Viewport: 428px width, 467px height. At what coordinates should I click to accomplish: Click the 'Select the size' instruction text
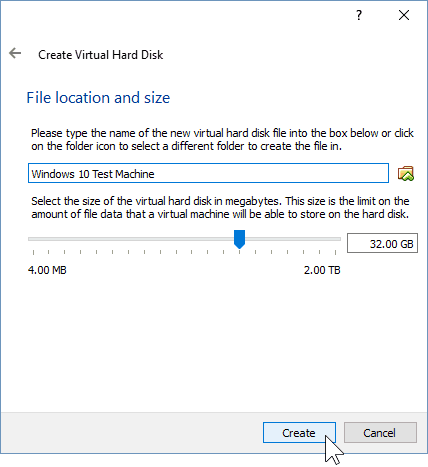(x=220, y=208)
